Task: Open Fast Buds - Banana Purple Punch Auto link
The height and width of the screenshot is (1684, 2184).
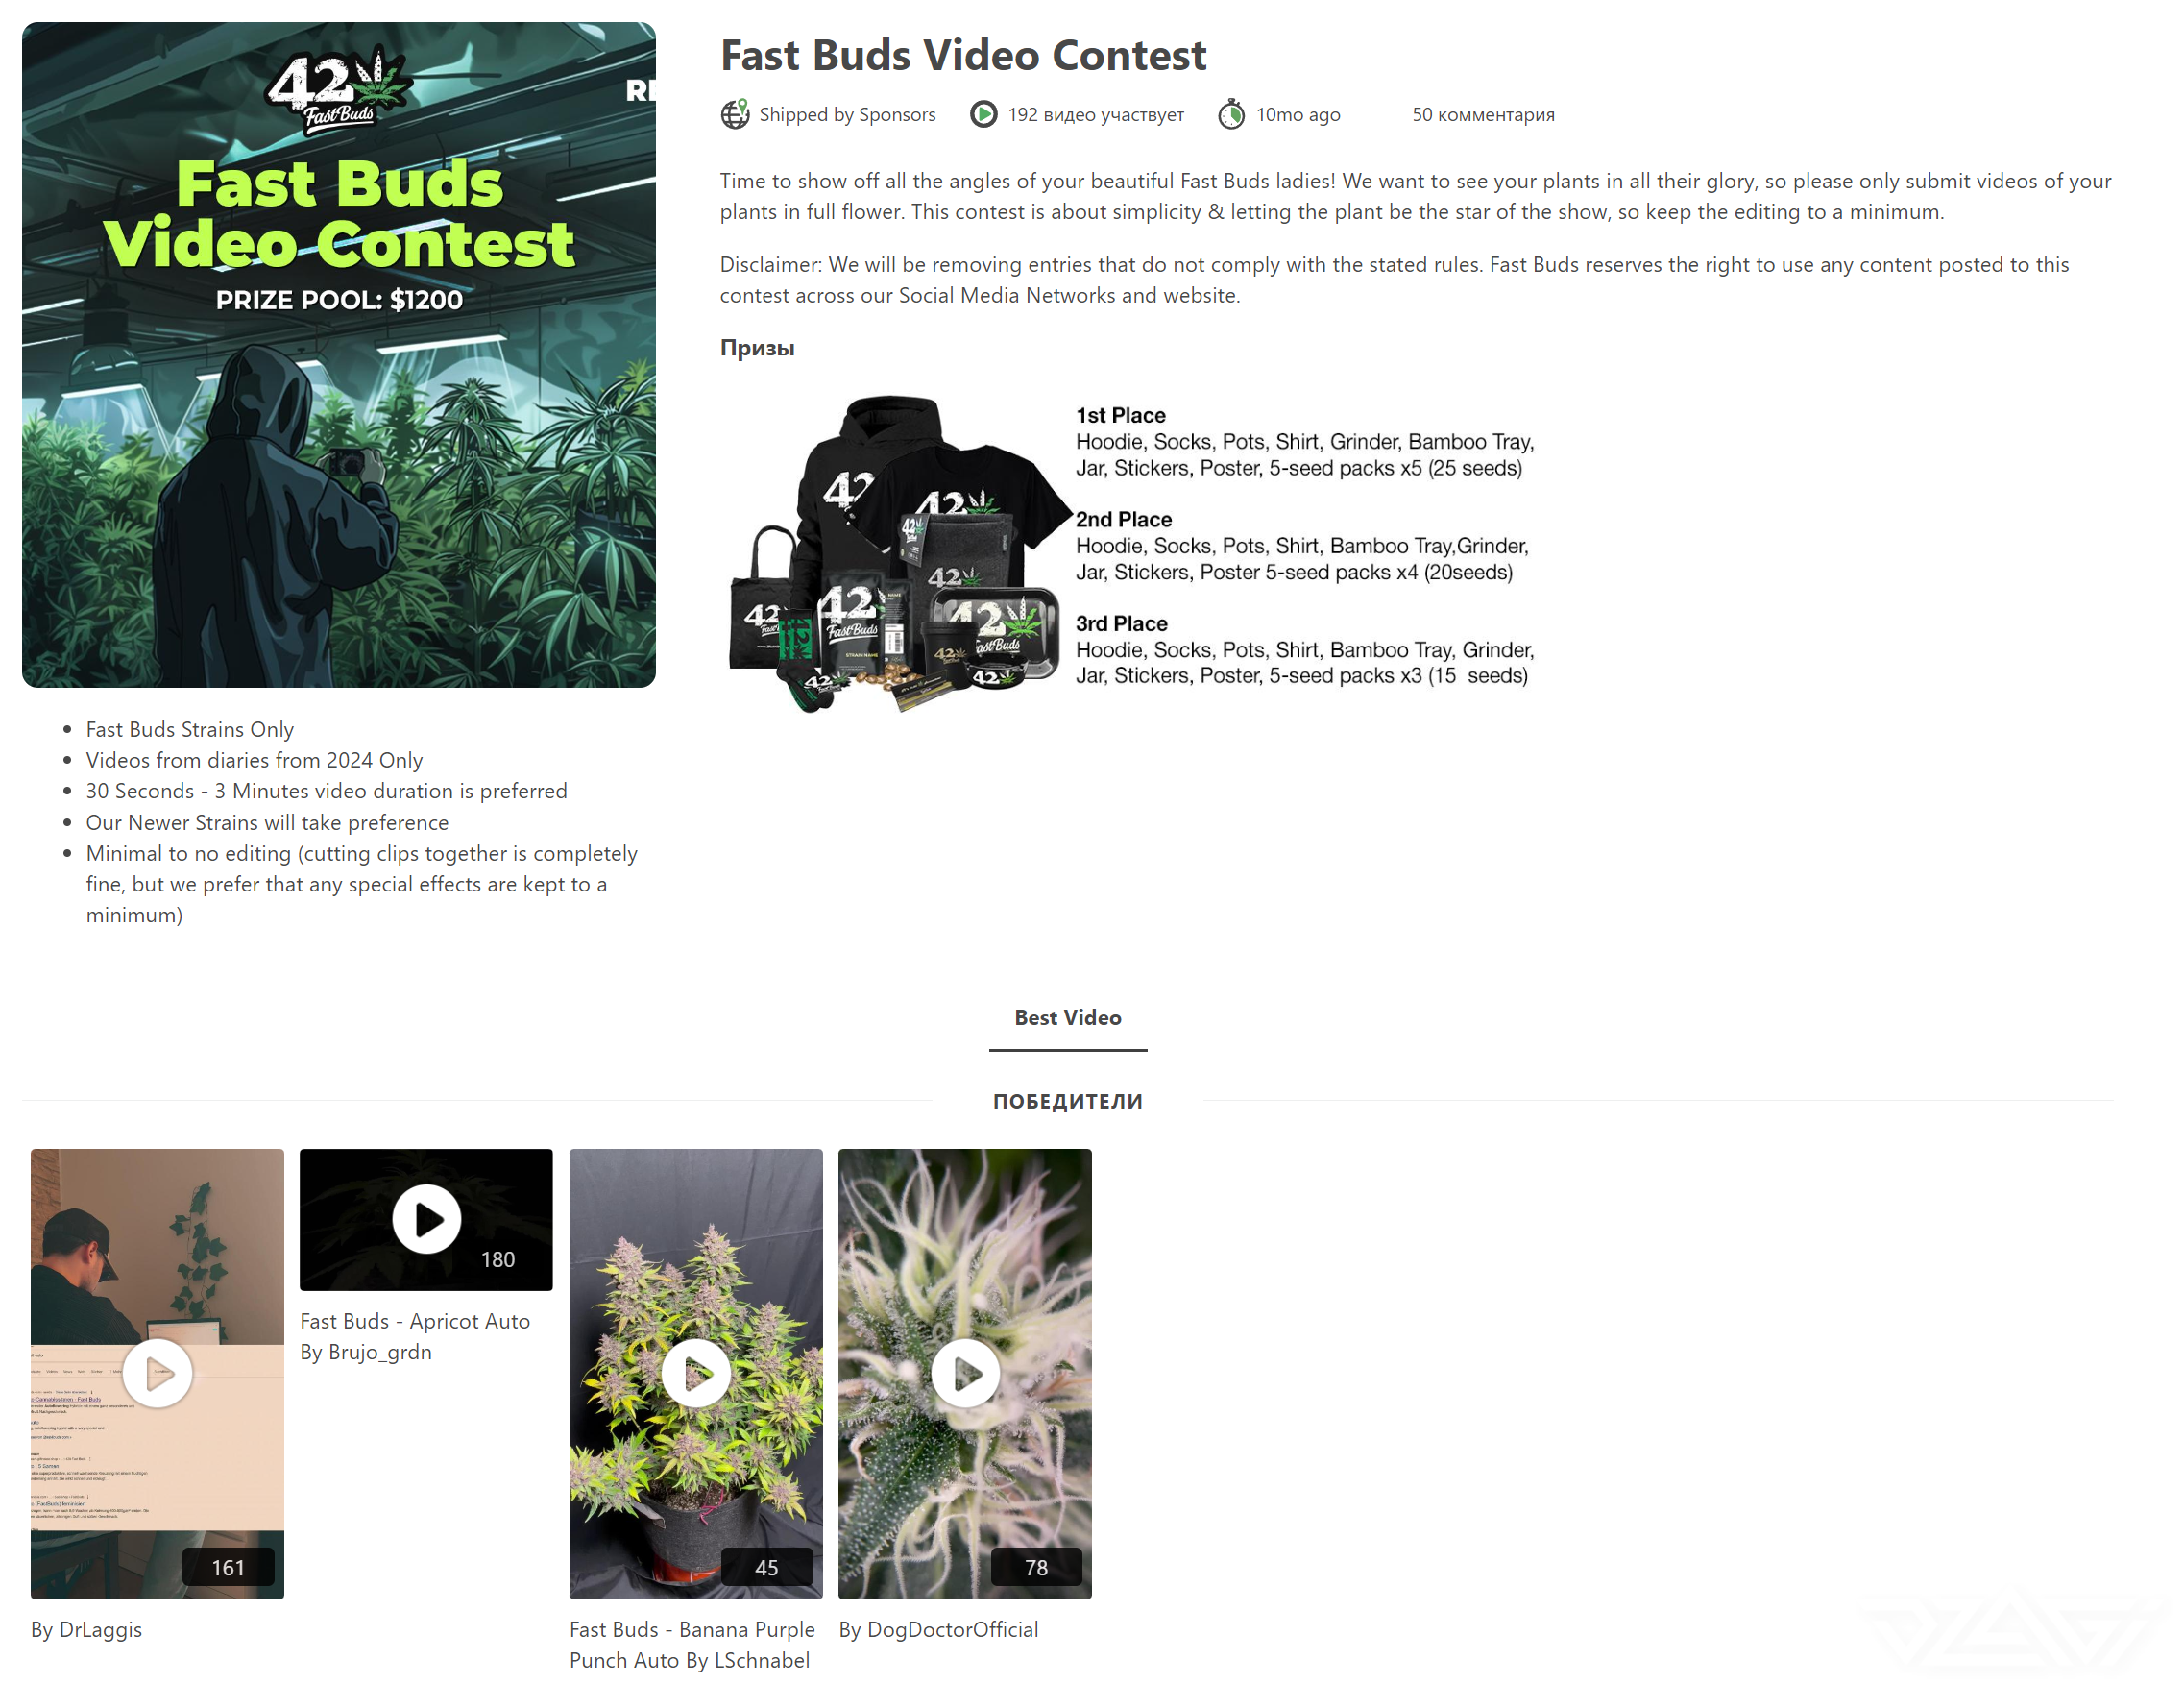Action: click(692, 1645)
